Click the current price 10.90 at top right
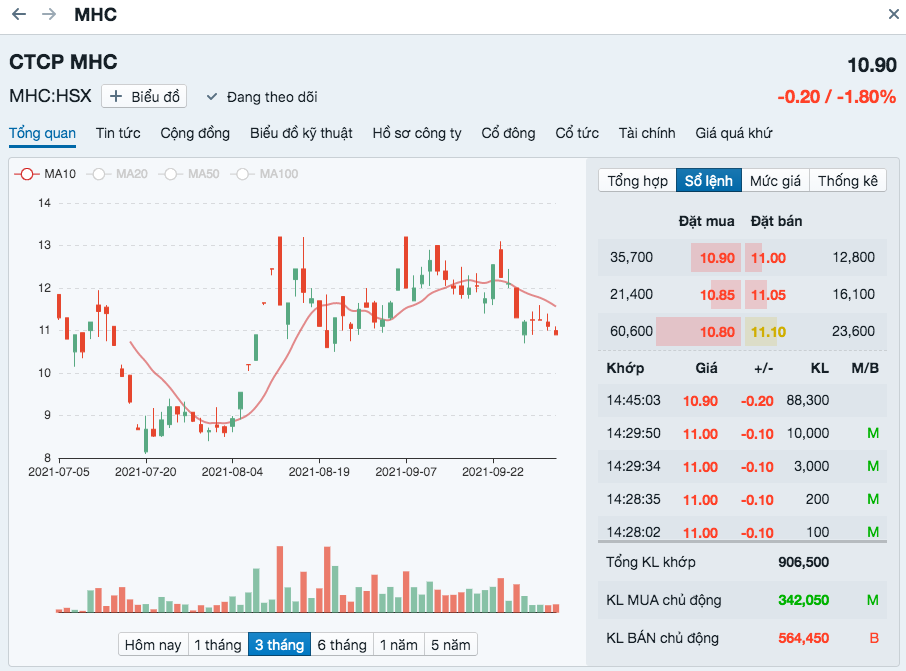906x671 pixels. tap(872, 65)
